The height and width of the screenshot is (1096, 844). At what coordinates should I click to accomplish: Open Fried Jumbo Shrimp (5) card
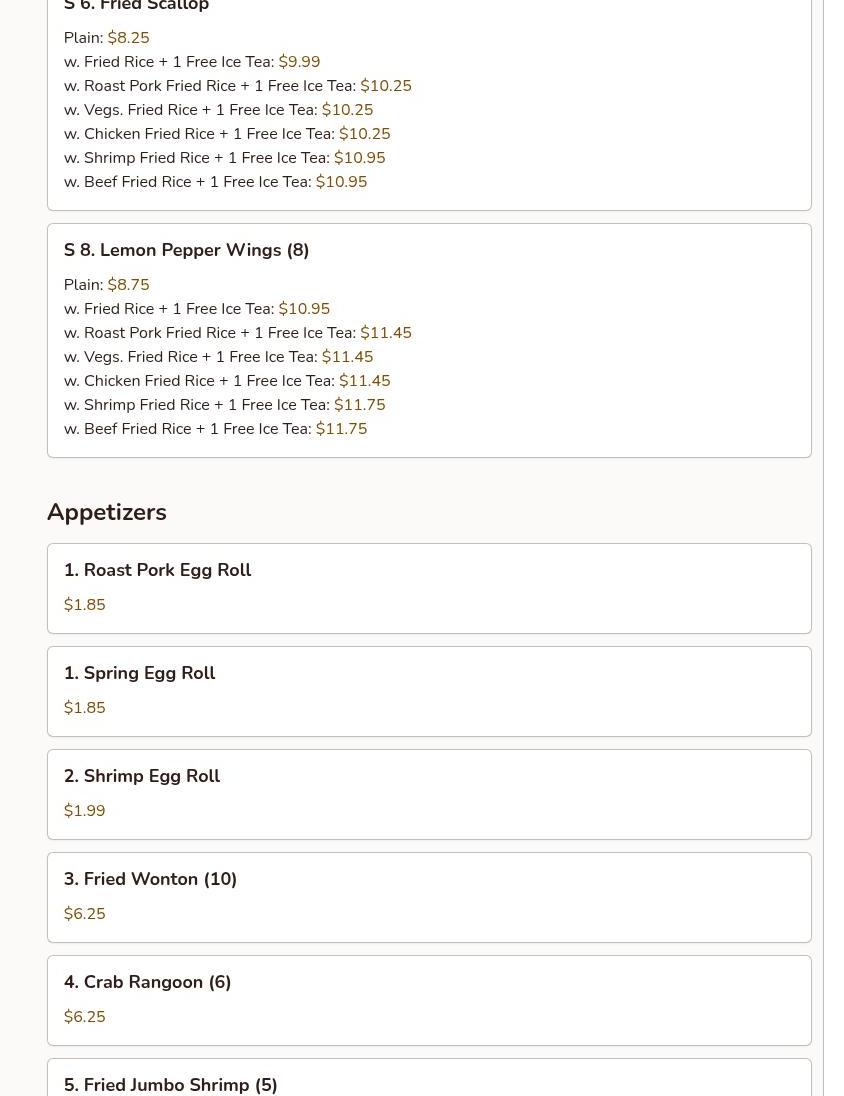coord(429,1077)
